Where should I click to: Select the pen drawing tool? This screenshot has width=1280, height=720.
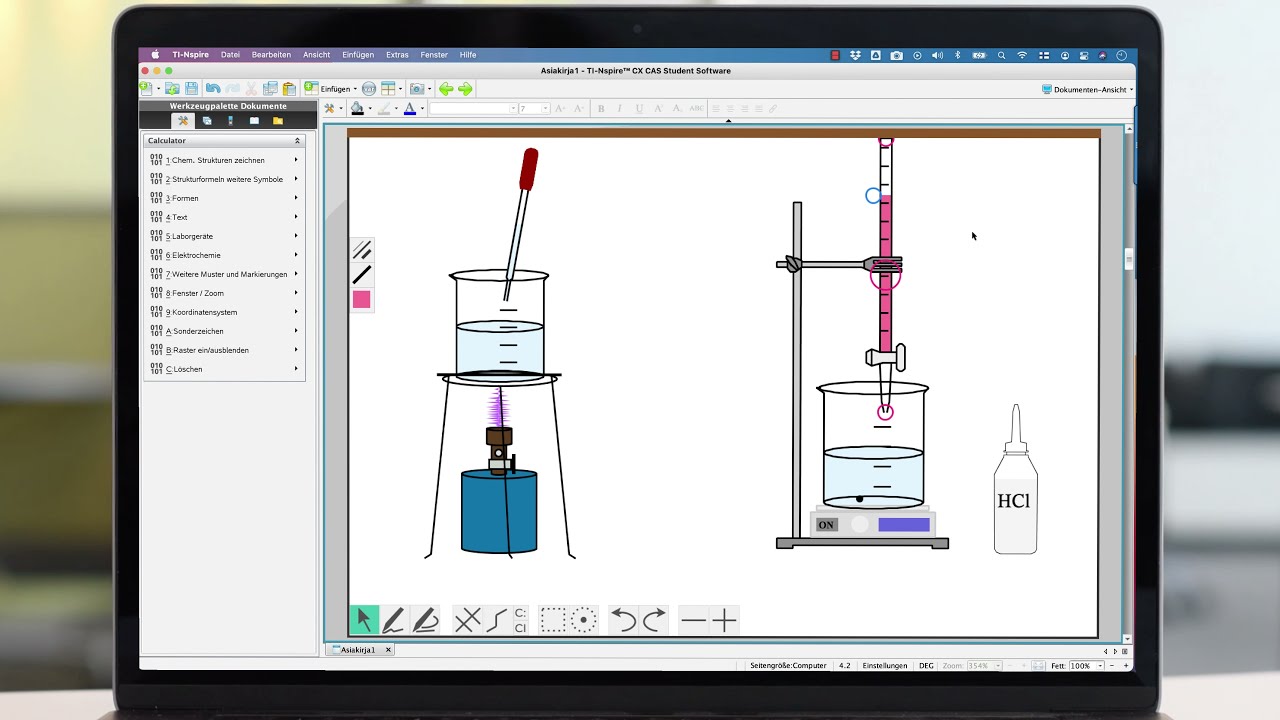[x=393, y=620]
